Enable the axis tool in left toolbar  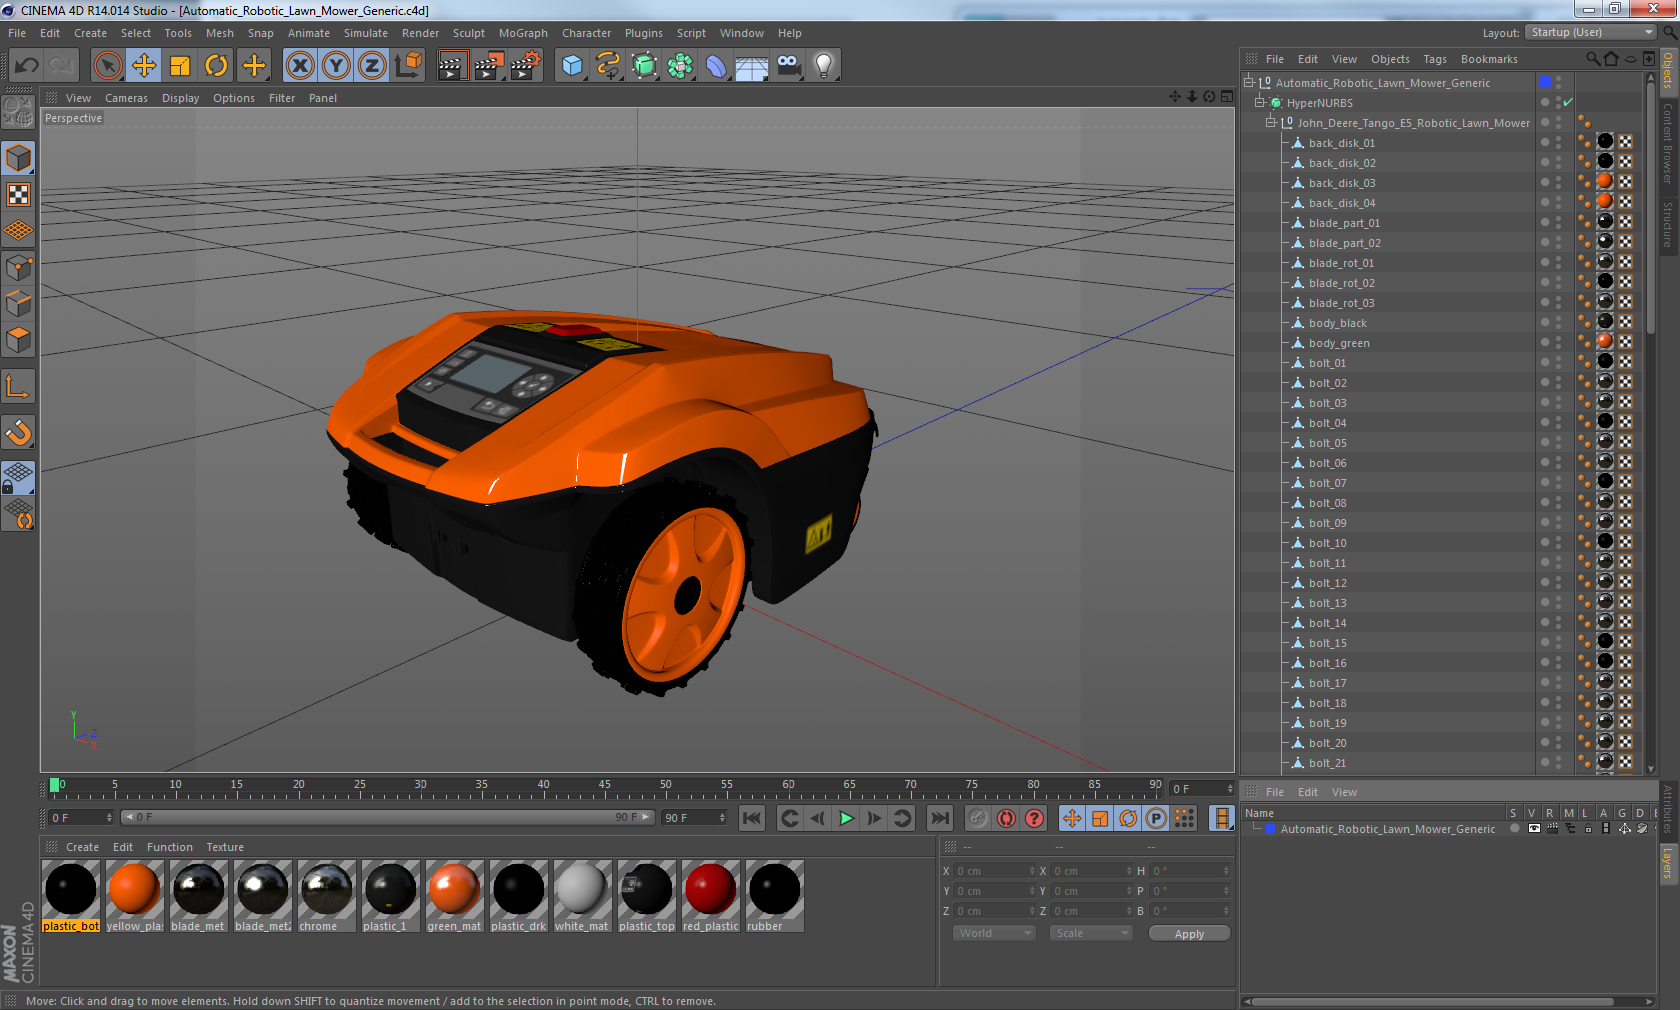coord(19,386)
